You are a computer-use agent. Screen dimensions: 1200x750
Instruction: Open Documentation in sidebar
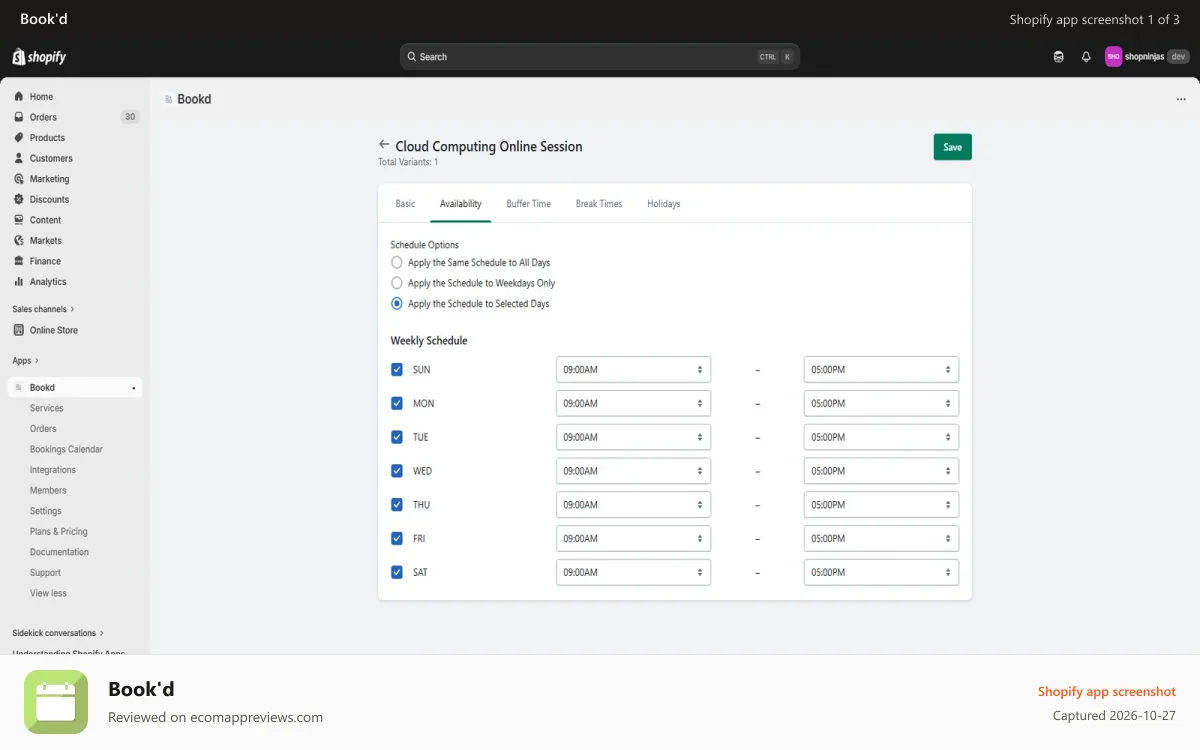[x=59, y=552]
